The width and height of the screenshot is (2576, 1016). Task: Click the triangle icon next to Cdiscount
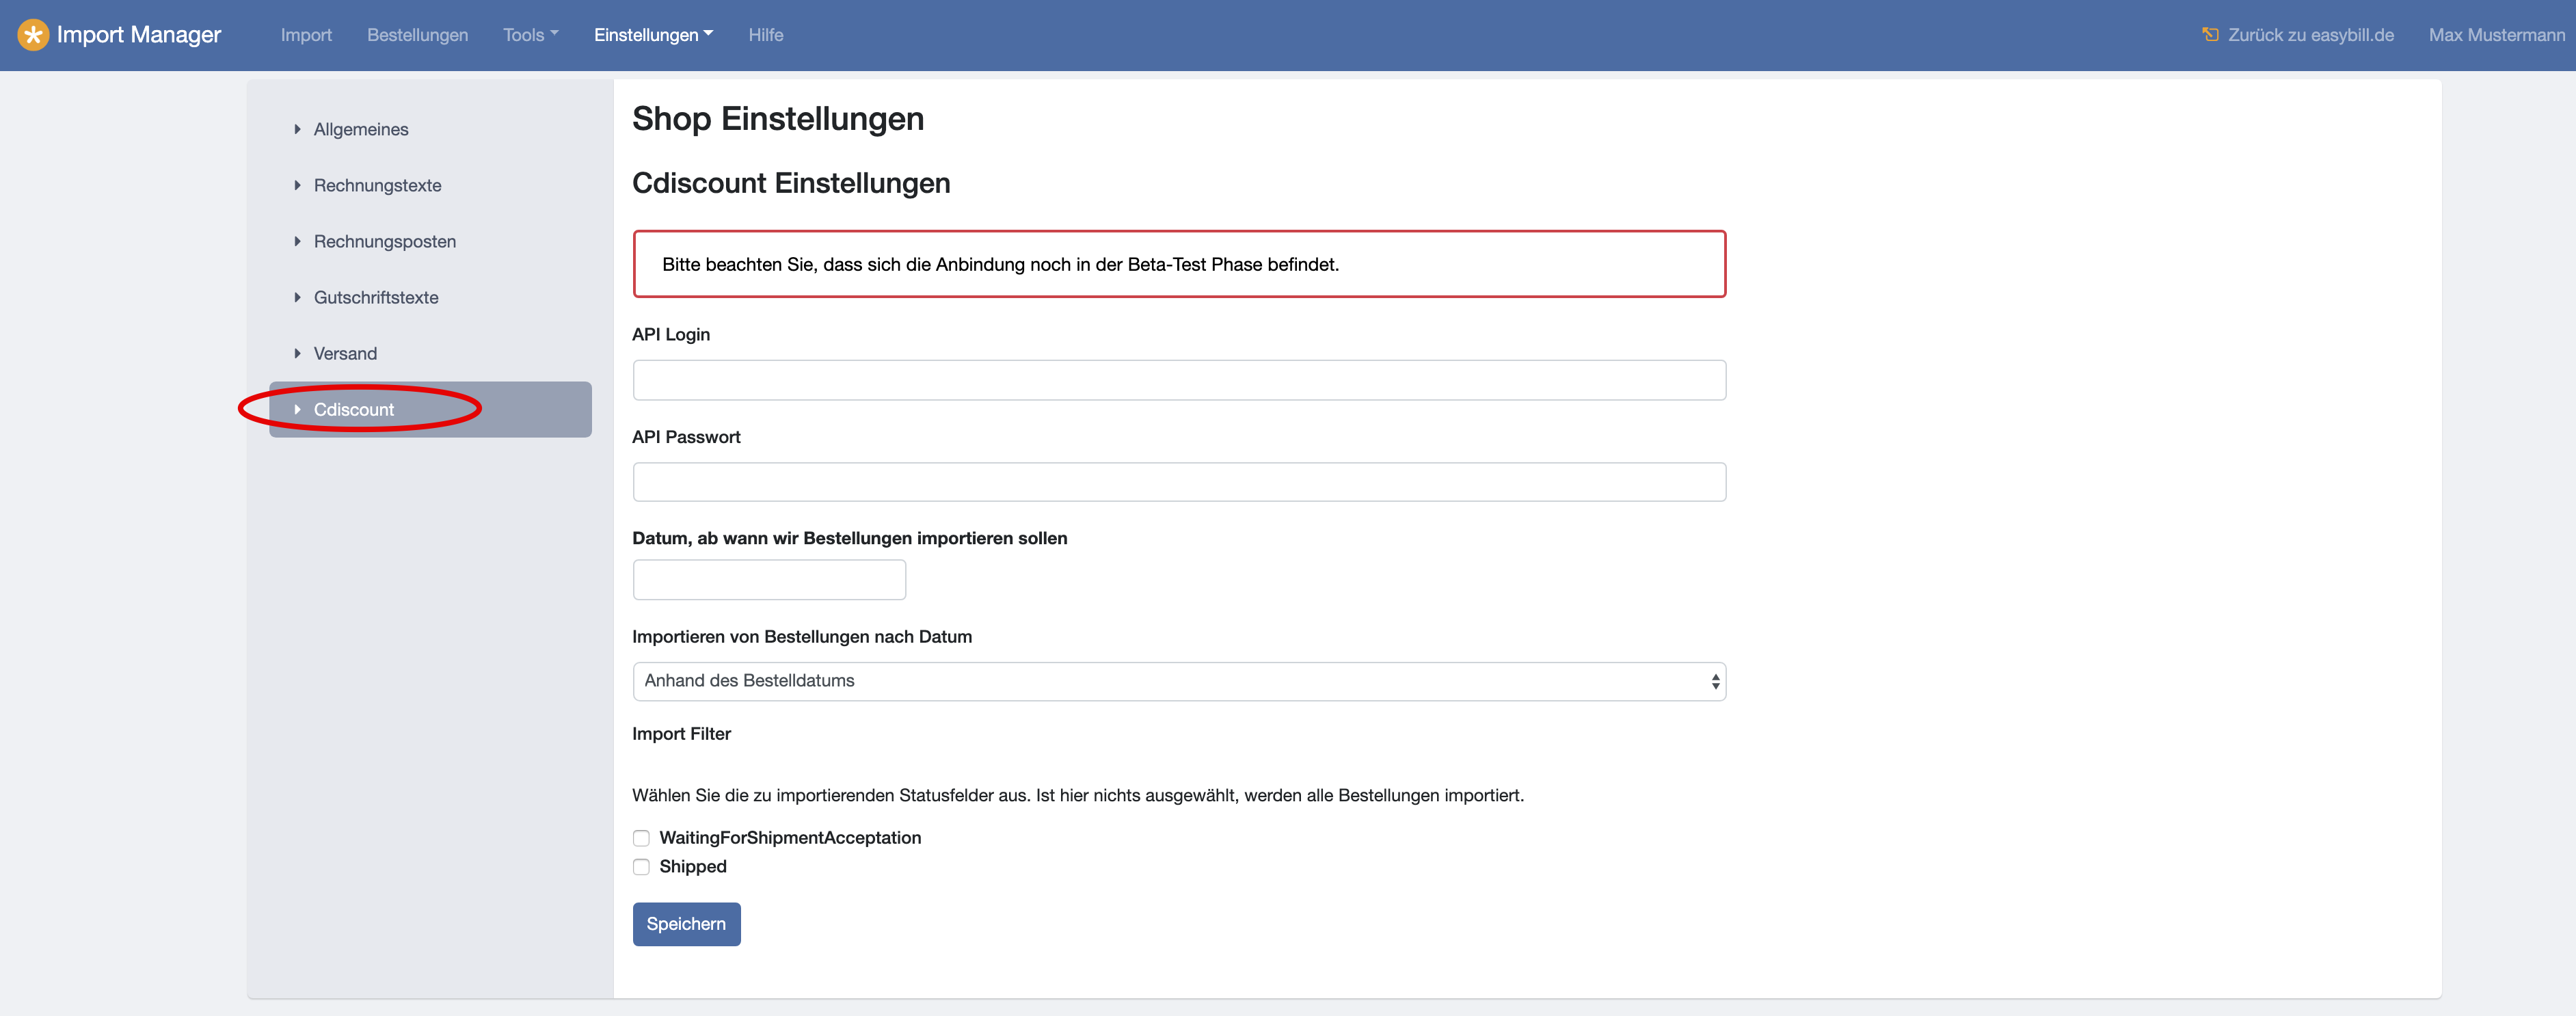297,410
